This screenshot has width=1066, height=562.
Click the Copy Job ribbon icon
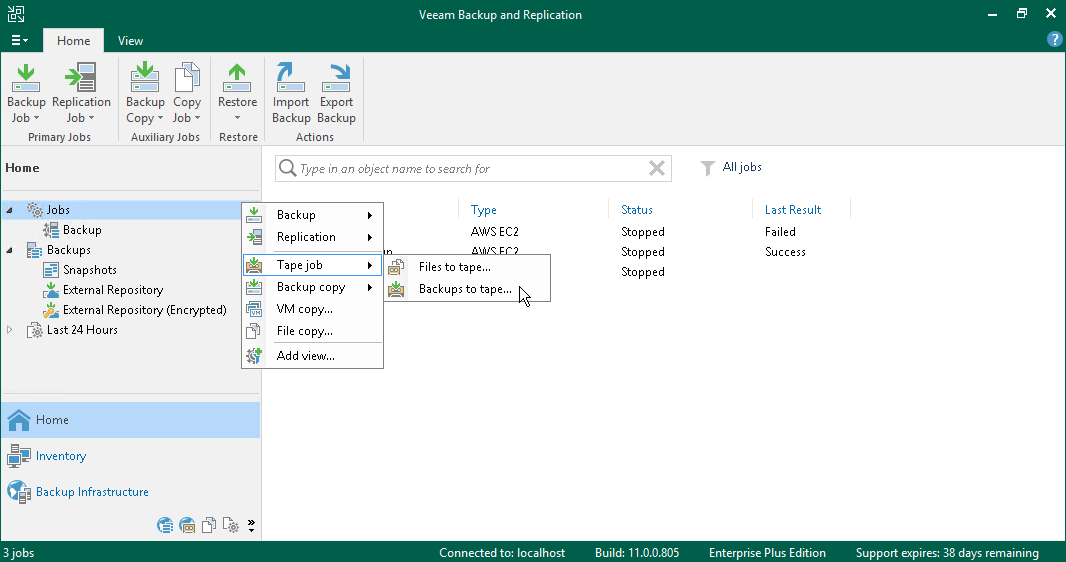pos(187,94)
